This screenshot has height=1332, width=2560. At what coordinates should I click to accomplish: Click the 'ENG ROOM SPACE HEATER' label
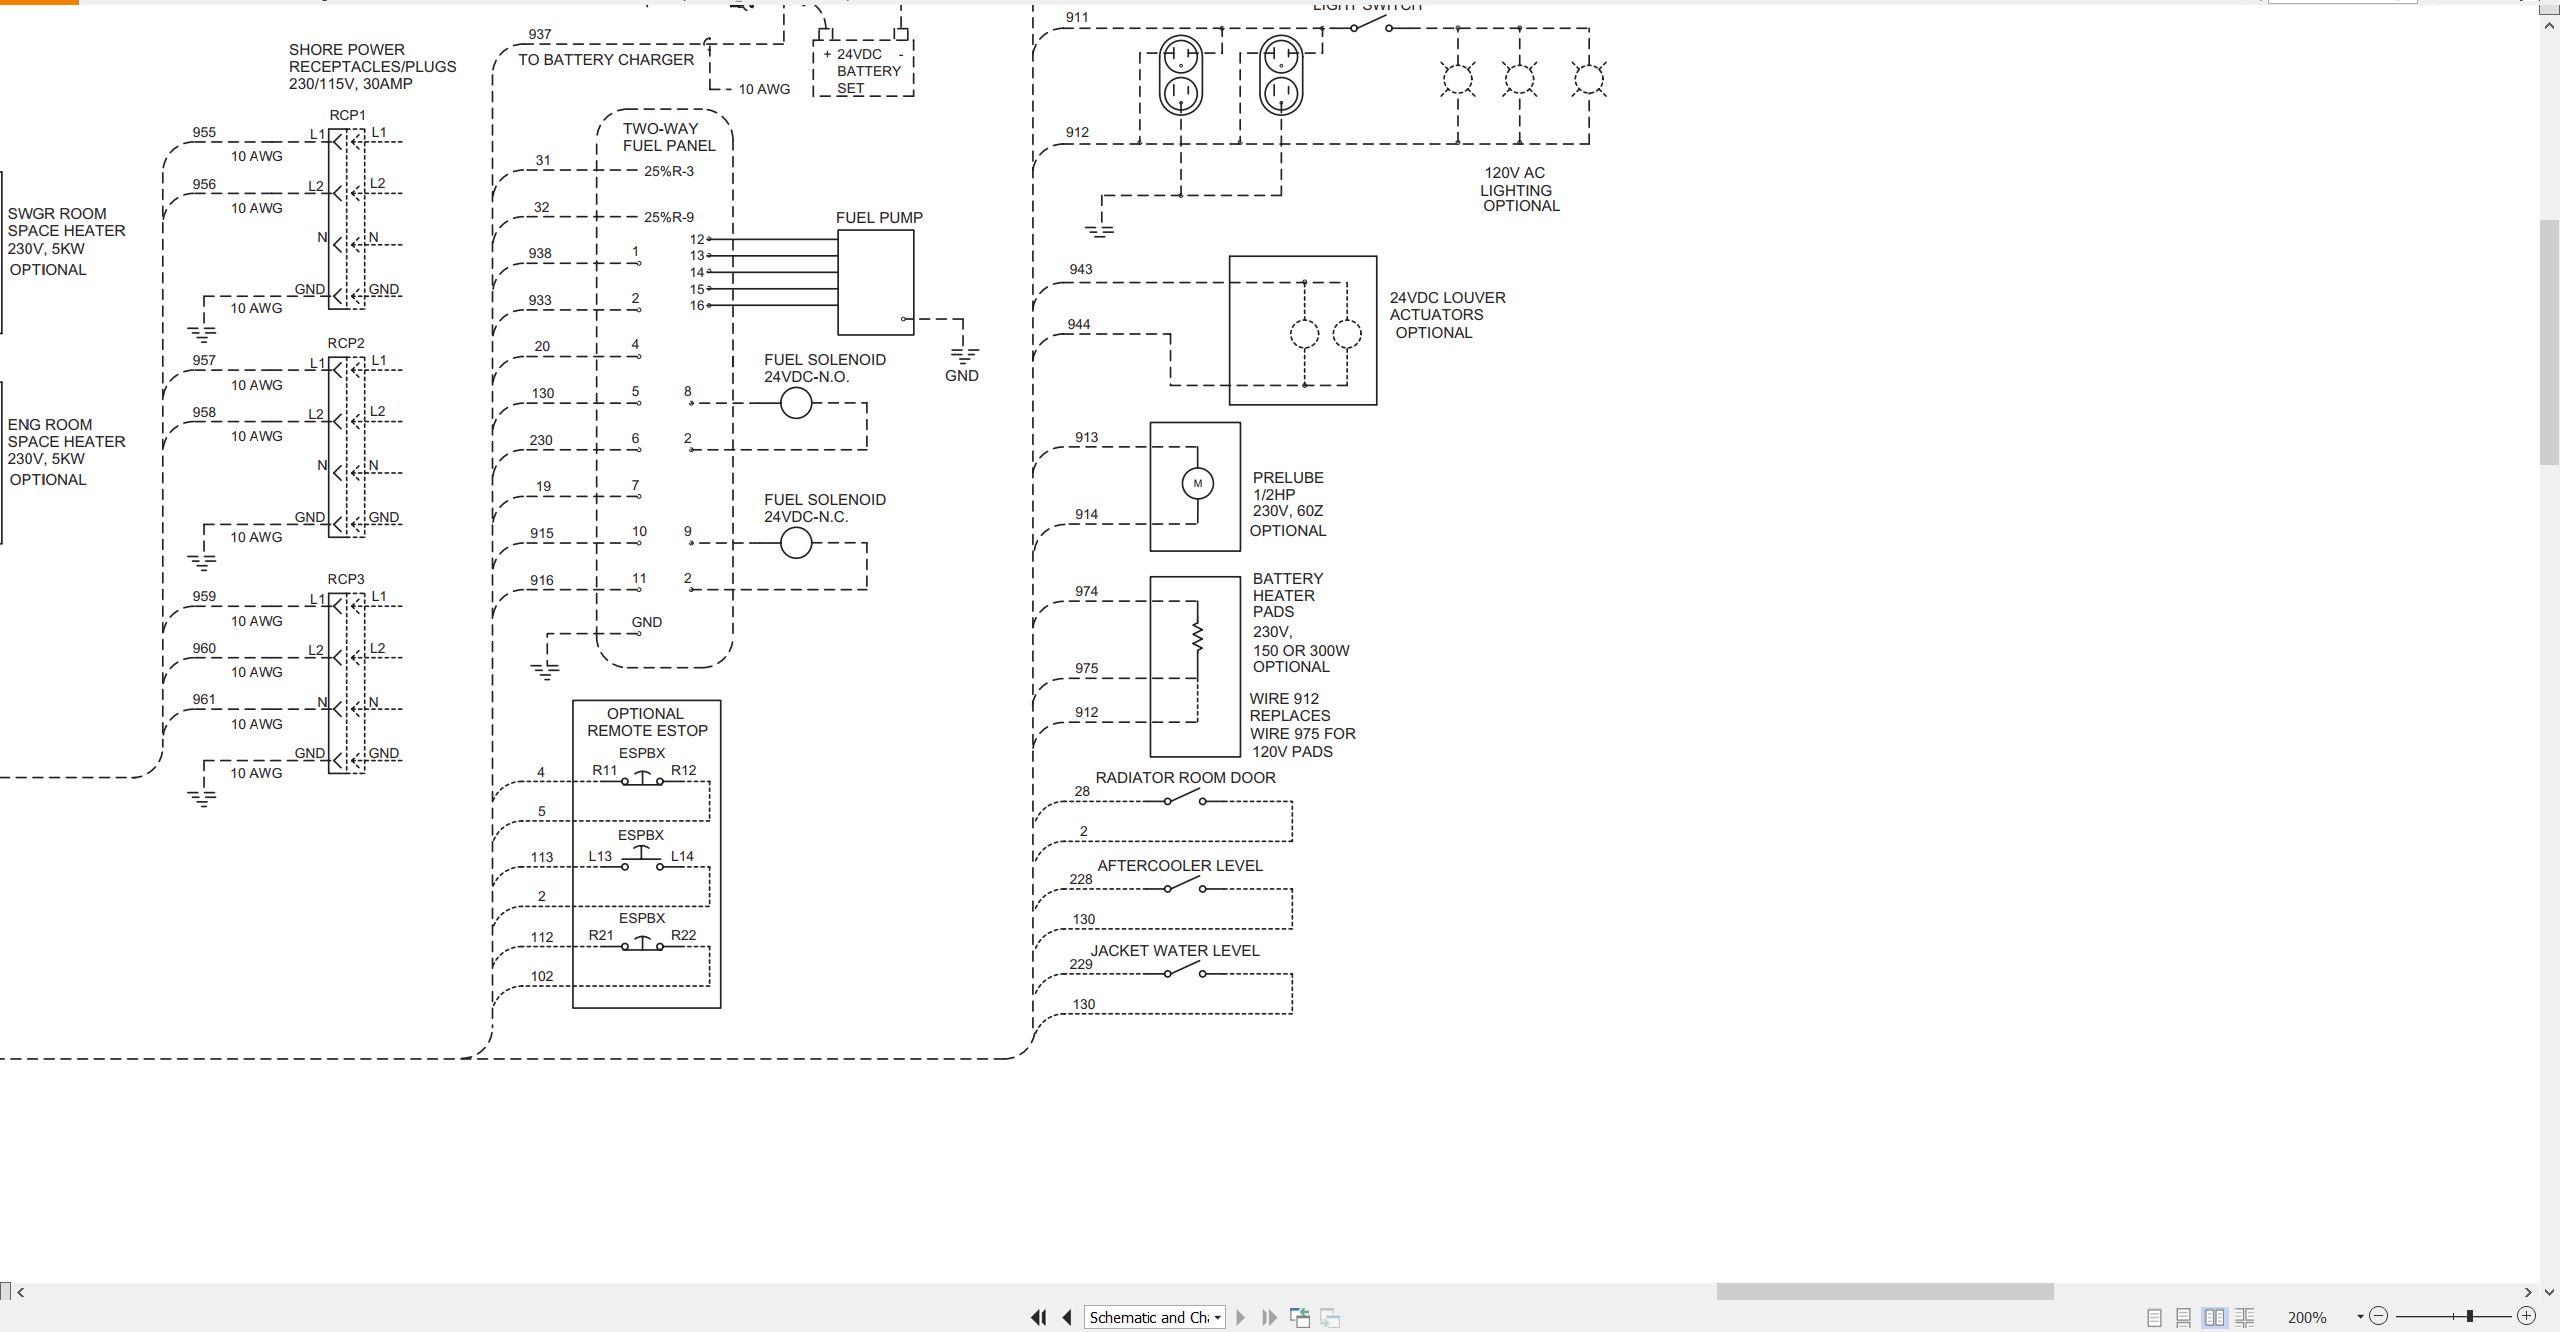(x=66, y=433)
